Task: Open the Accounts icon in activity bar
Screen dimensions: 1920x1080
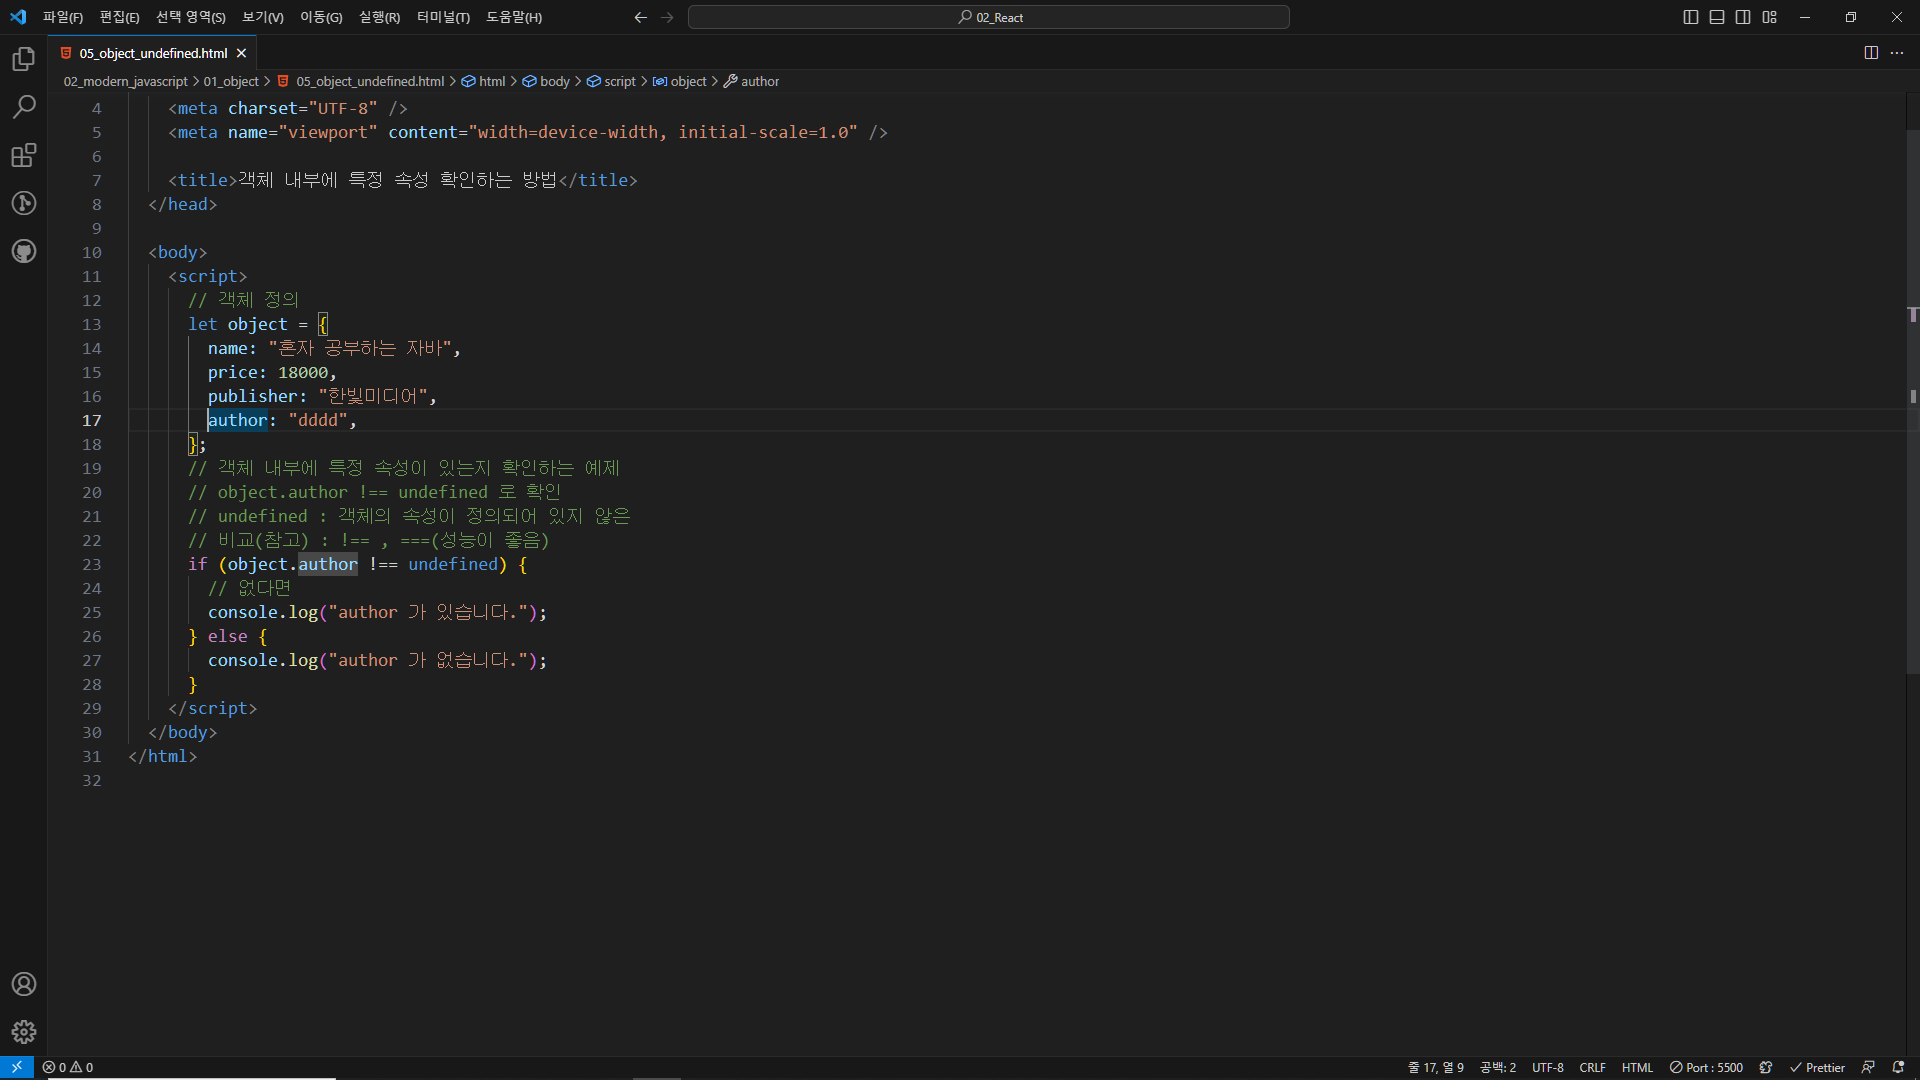Action: click(24, 984)
